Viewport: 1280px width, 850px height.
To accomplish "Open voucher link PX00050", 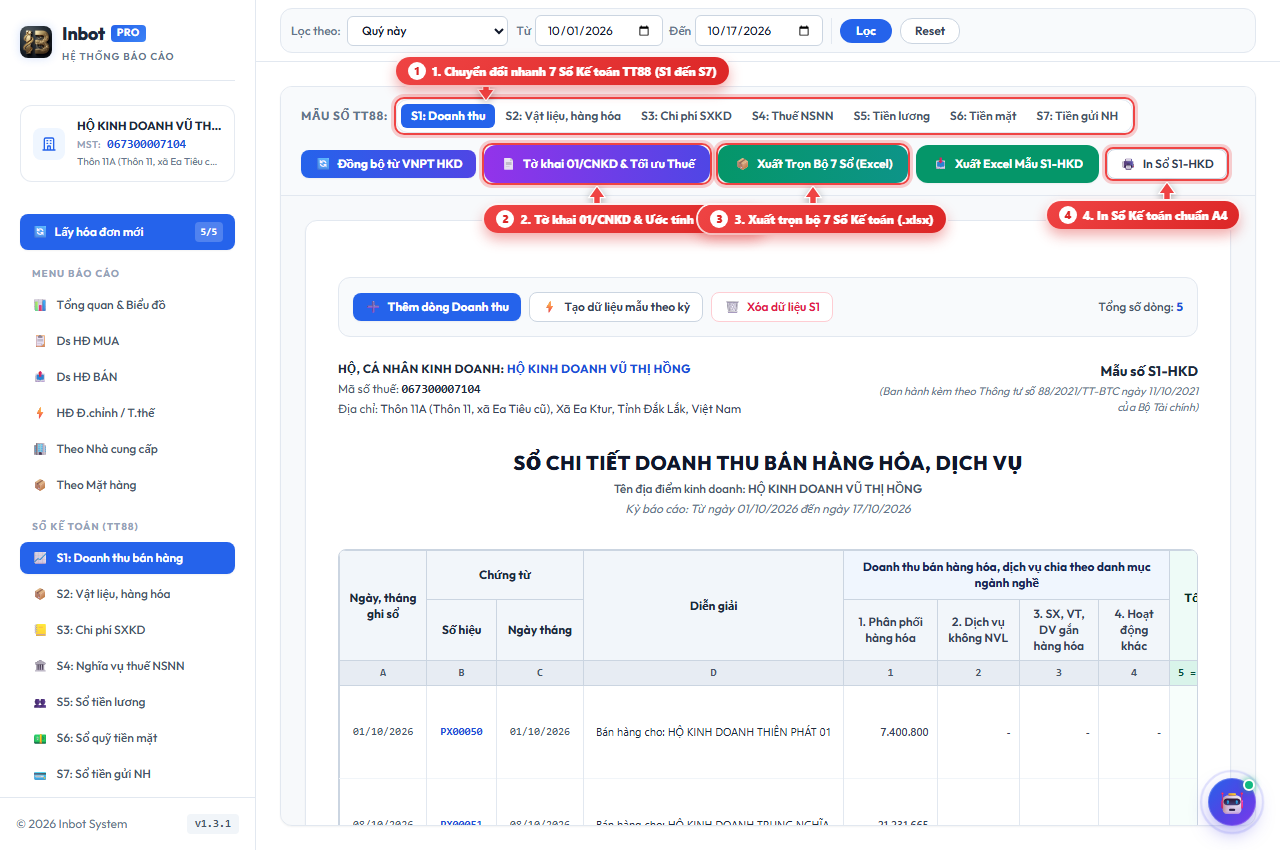I will (x=461, y=732).
